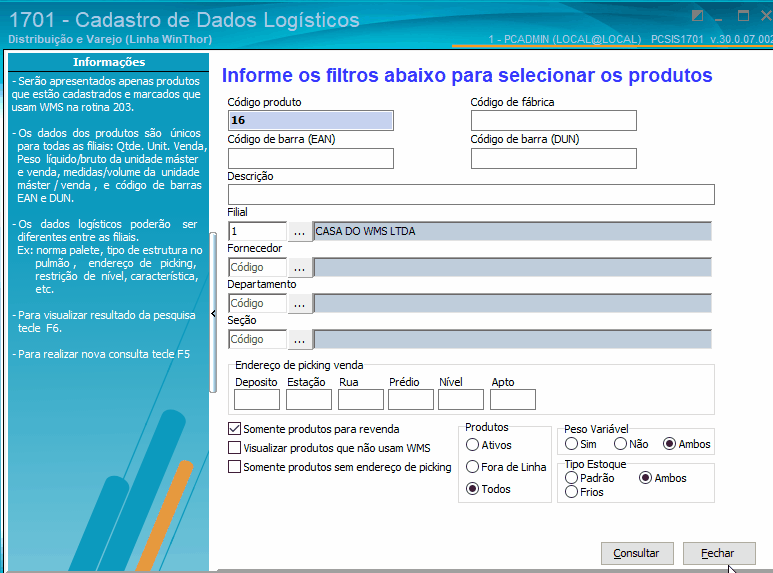Click the Rua picking address field
This screenshot has width=773, height=573.
(x=361, y=399)
